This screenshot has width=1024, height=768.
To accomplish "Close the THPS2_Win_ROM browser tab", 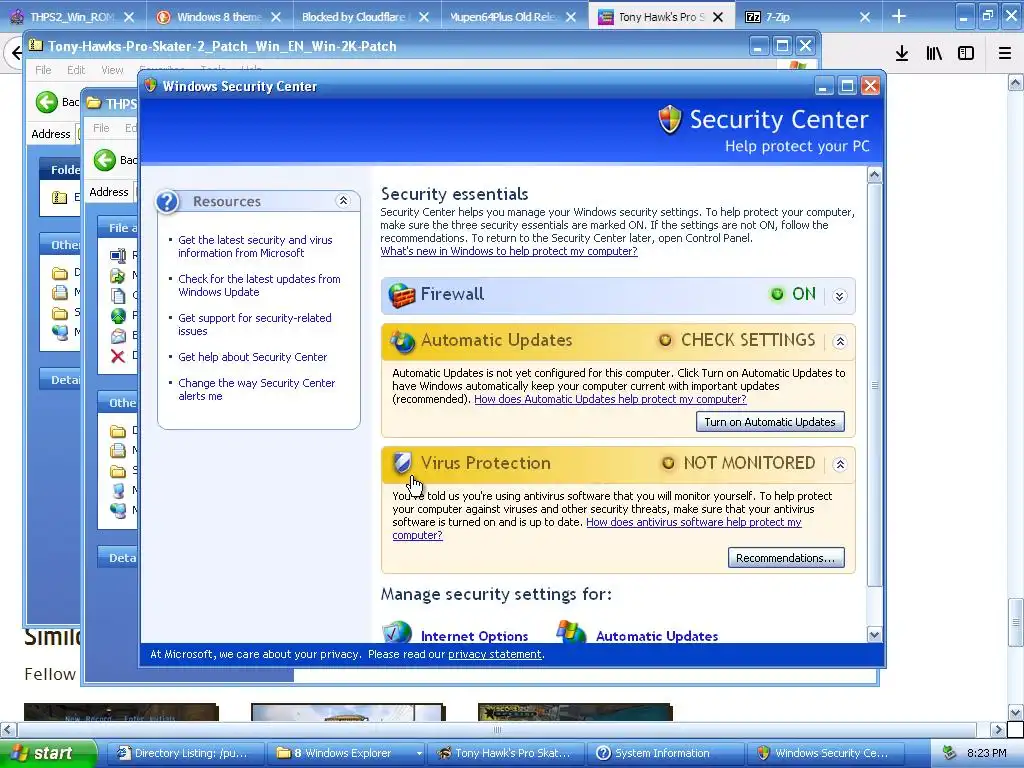I will 129,17.
